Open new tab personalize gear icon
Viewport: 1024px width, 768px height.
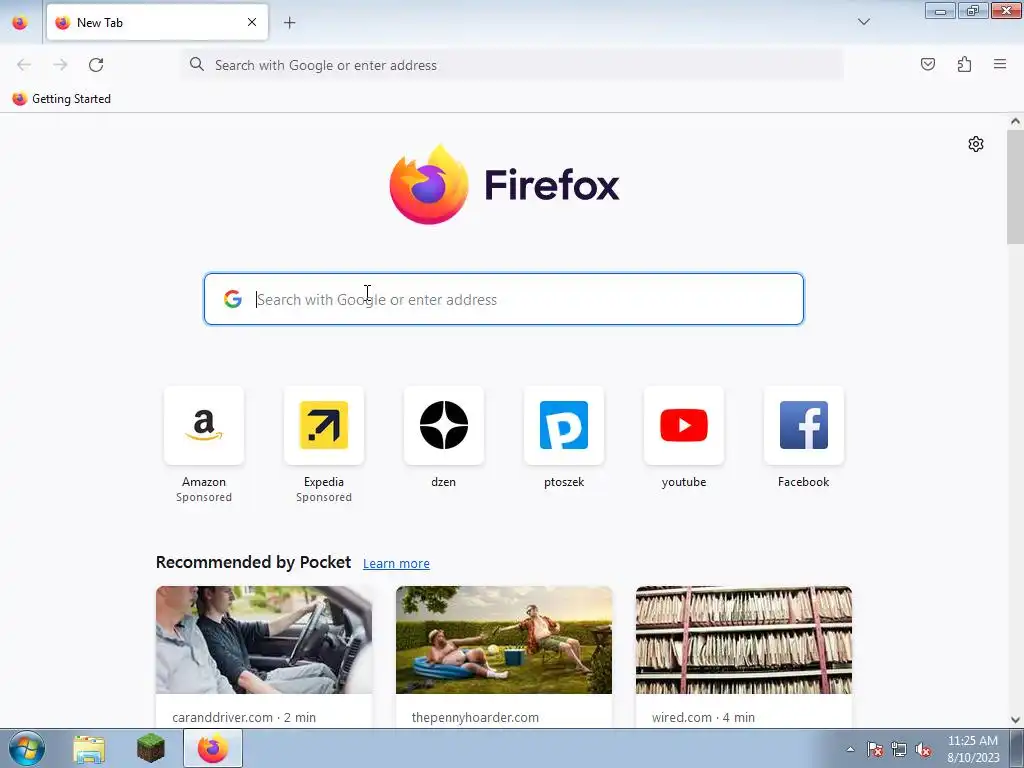(976, 144)
